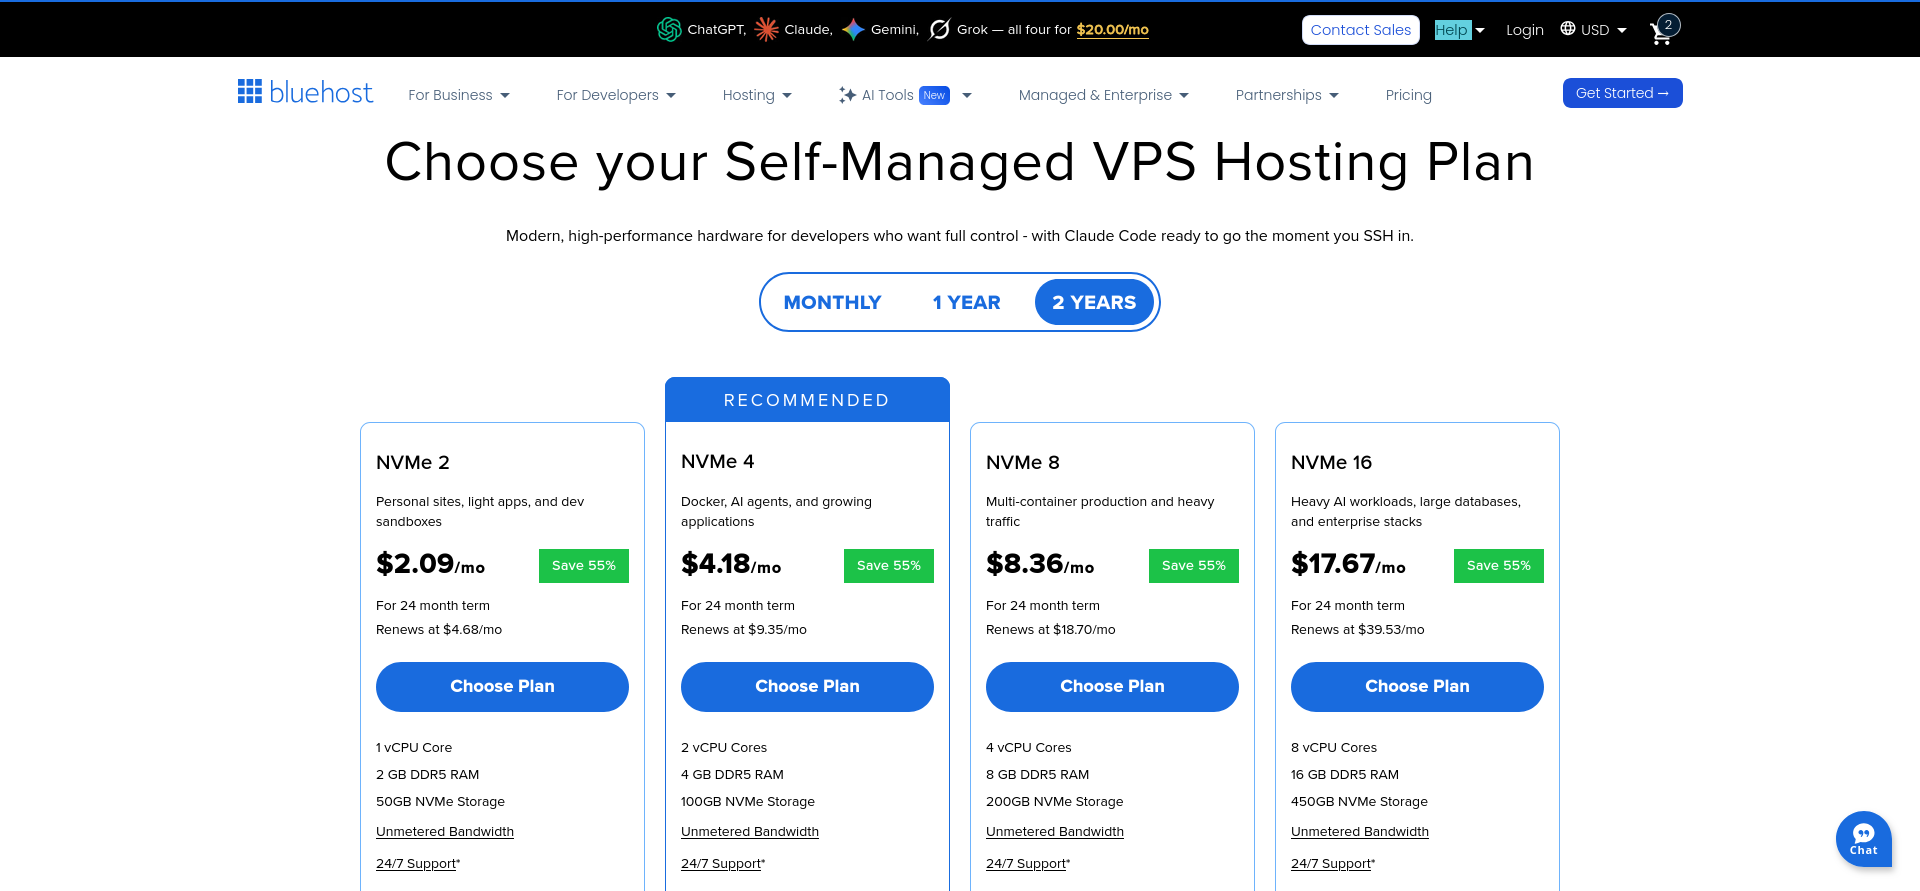The image size is (1920, 891).
Task: Click the ChatGPT logo icon
Action: pyautogui.click(x=669, y=30)
